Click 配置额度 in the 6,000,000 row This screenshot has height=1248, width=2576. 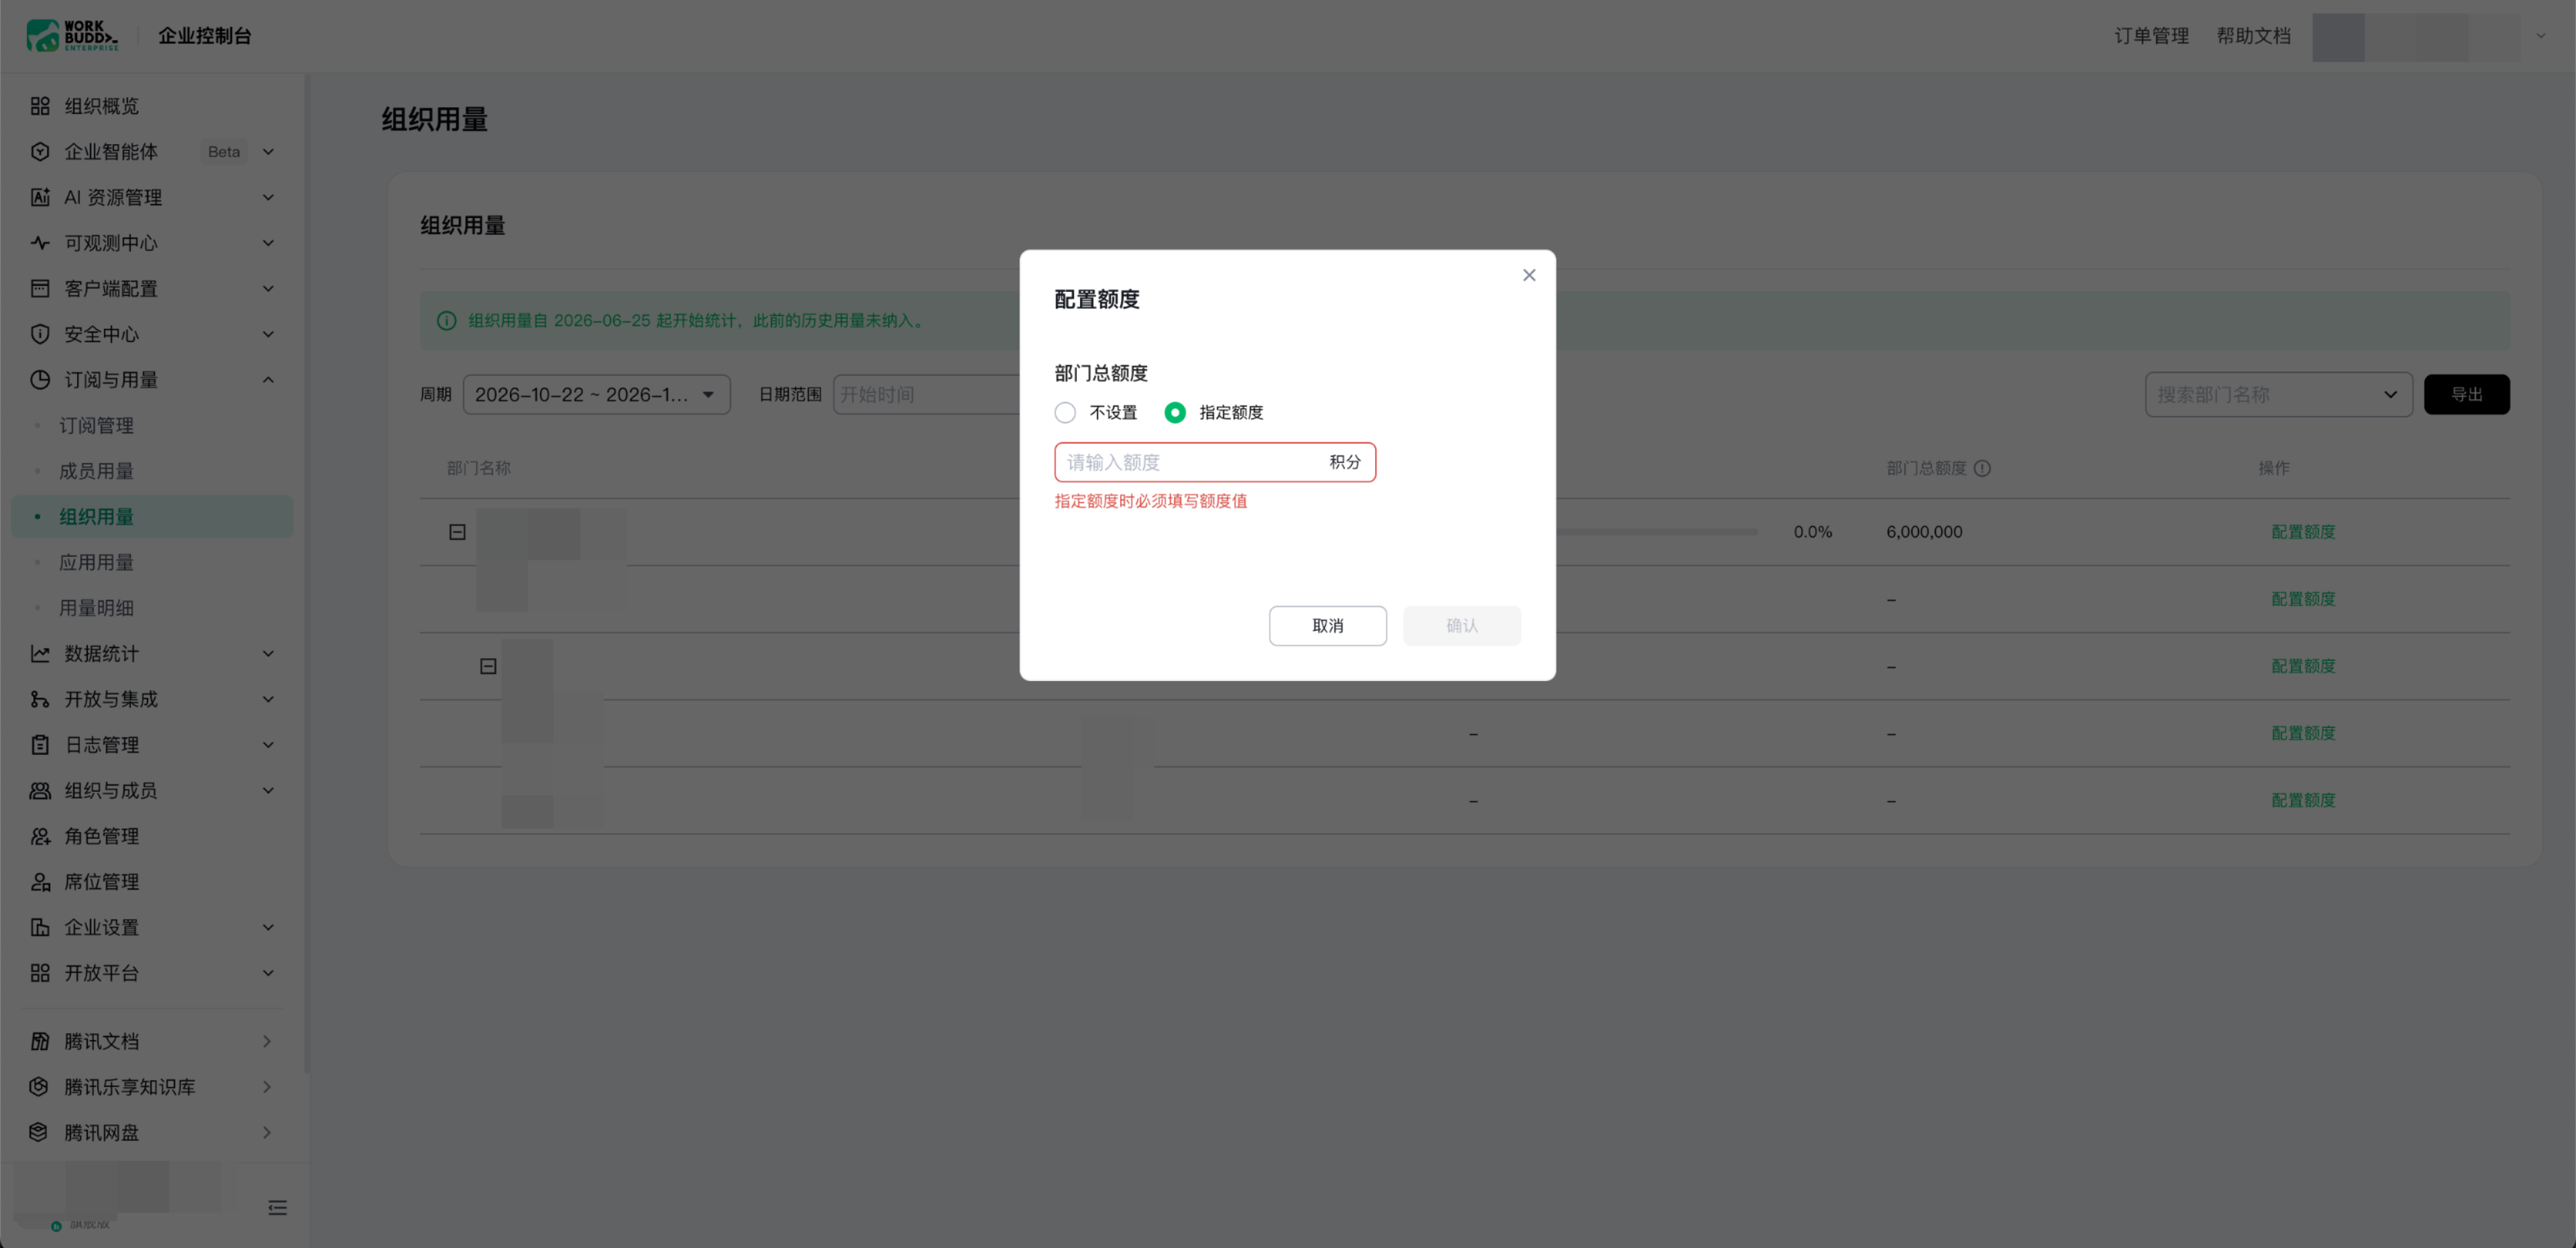2302,532
